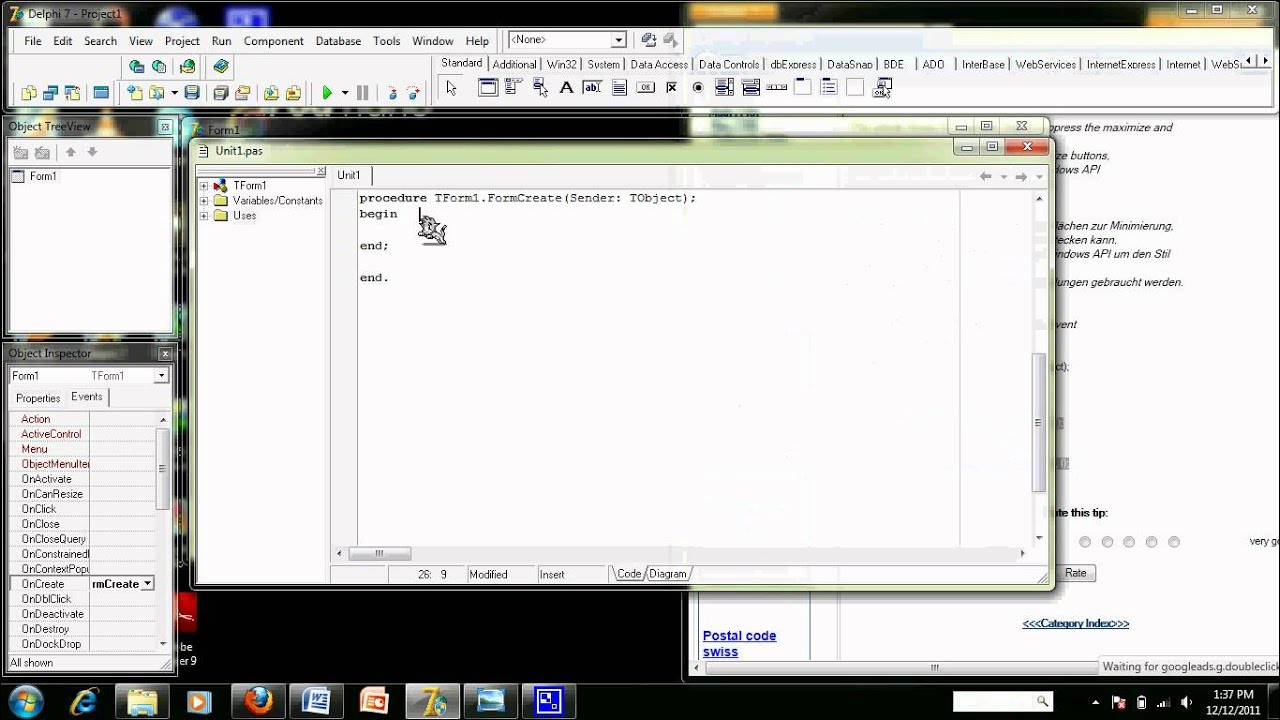This screenshot has height=720, width=1280.
Task: Open the Component menu
Action: 273,41
